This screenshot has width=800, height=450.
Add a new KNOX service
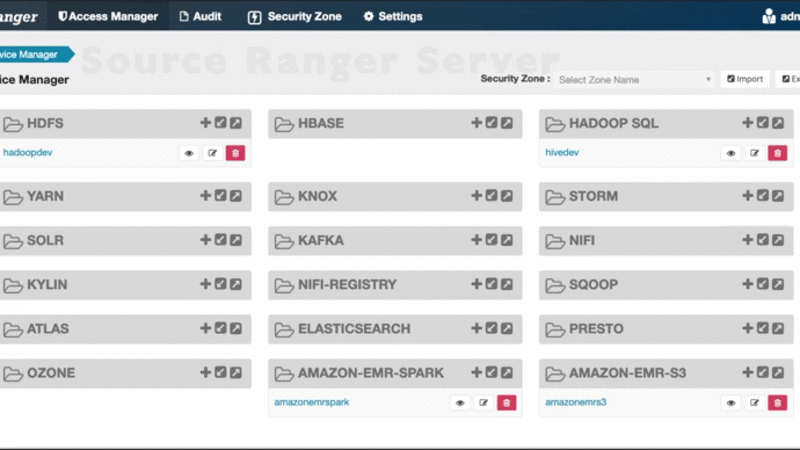tap(477, 196)
